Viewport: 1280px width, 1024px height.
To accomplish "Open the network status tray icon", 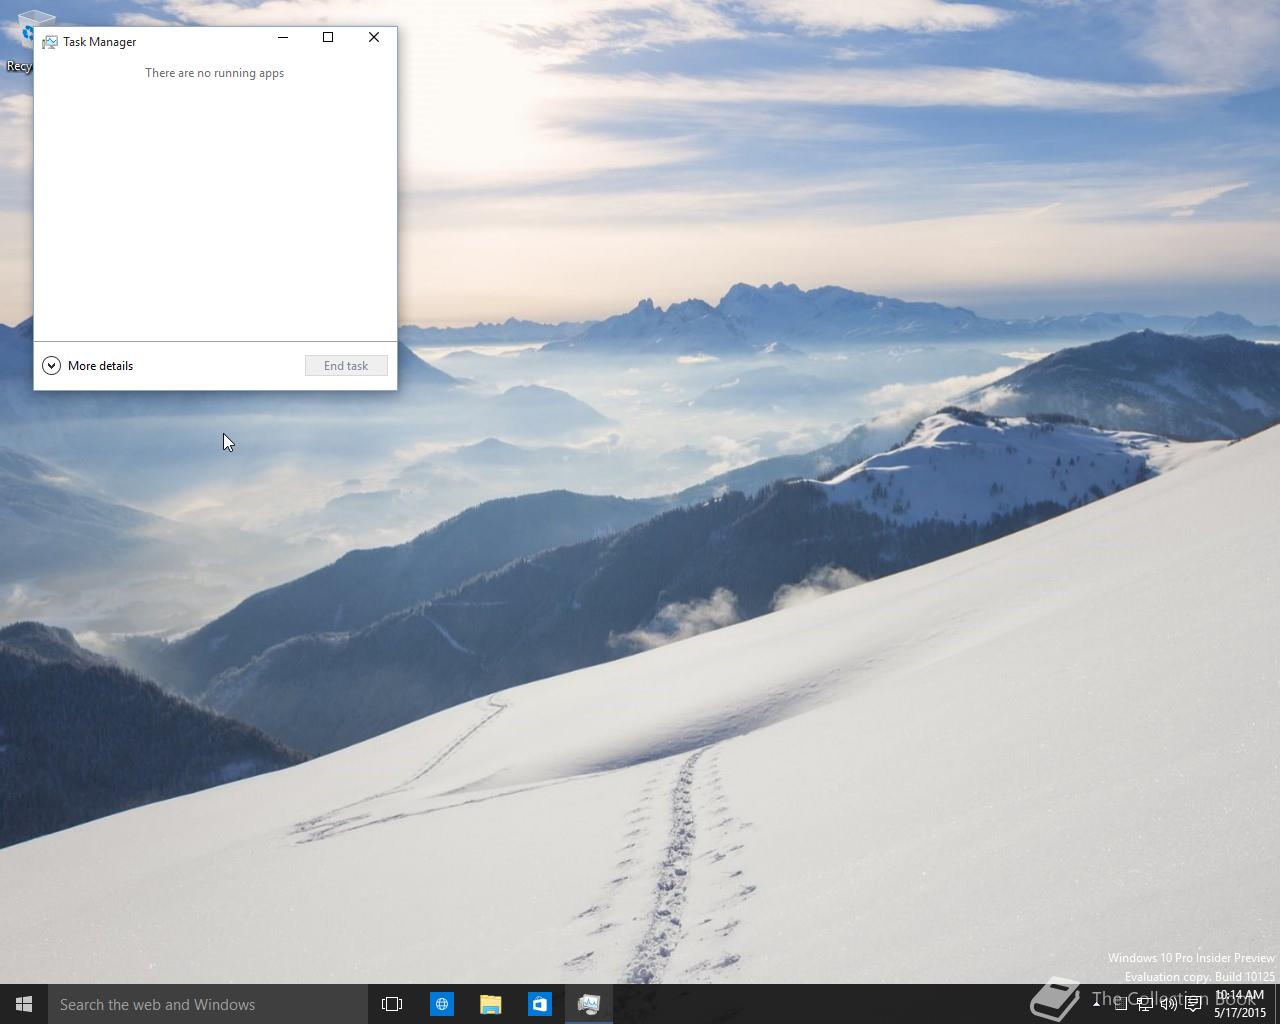I will (x=1145, y=1004).
